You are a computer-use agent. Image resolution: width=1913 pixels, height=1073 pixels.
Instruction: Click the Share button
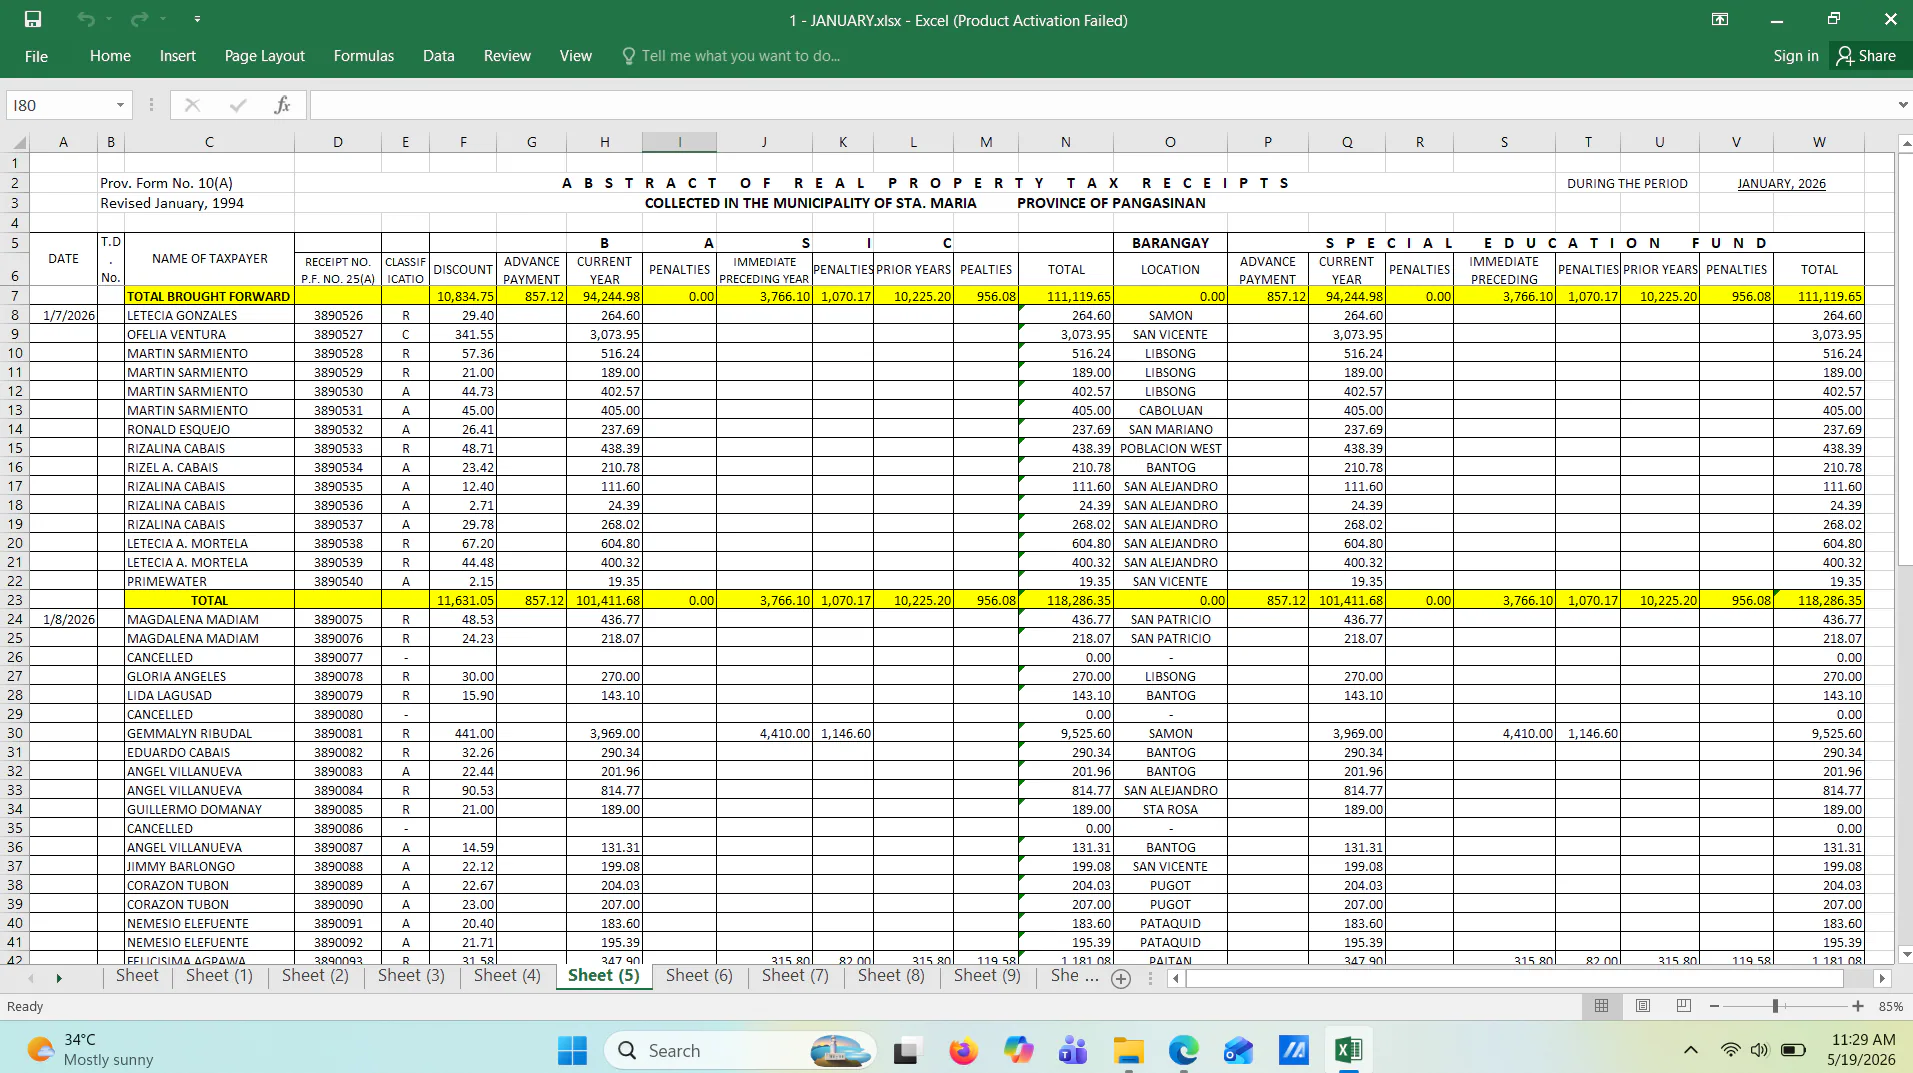(1867, 56)
